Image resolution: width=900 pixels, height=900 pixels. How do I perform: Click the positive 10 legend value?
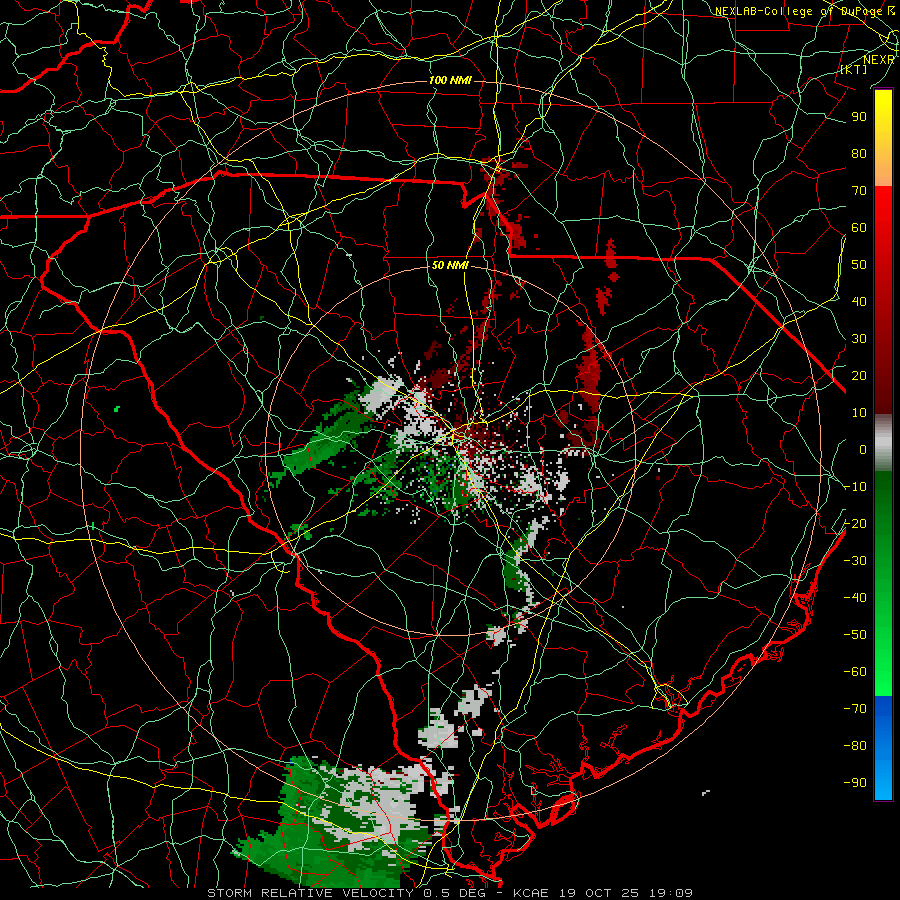(x=859, y=413)
